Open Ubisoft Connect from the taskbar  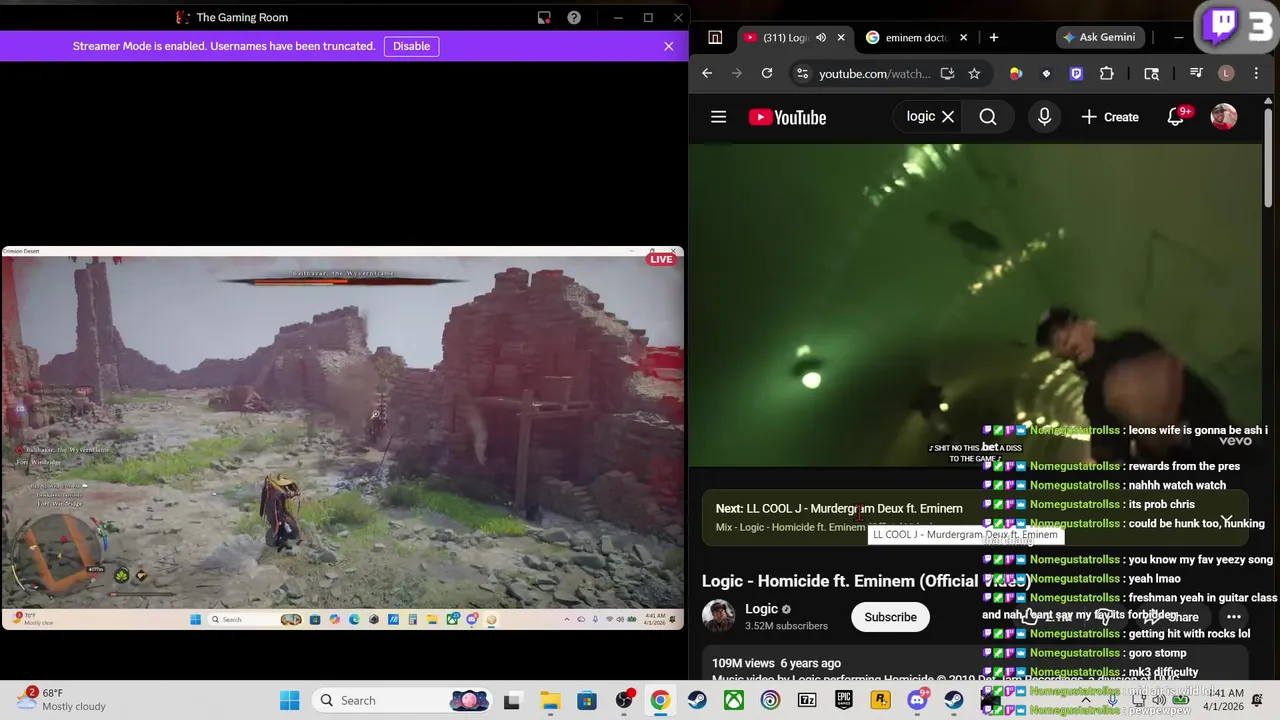click(x=770, y=700)
